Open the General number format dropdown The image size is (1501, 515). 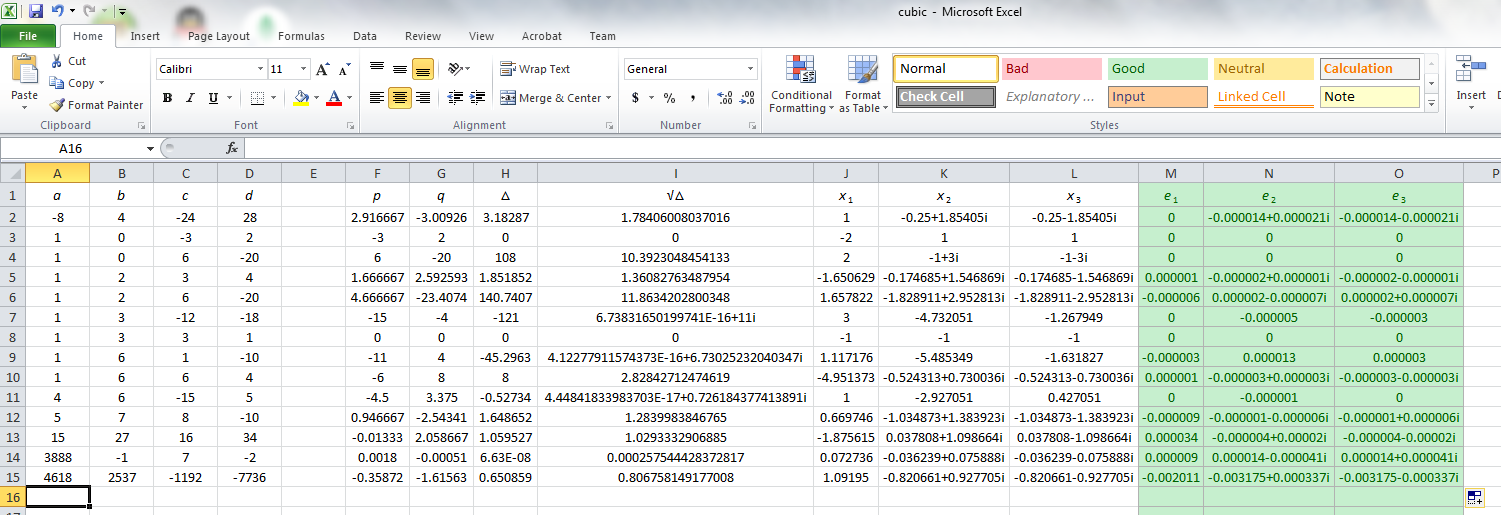click(x=750, y=69)
